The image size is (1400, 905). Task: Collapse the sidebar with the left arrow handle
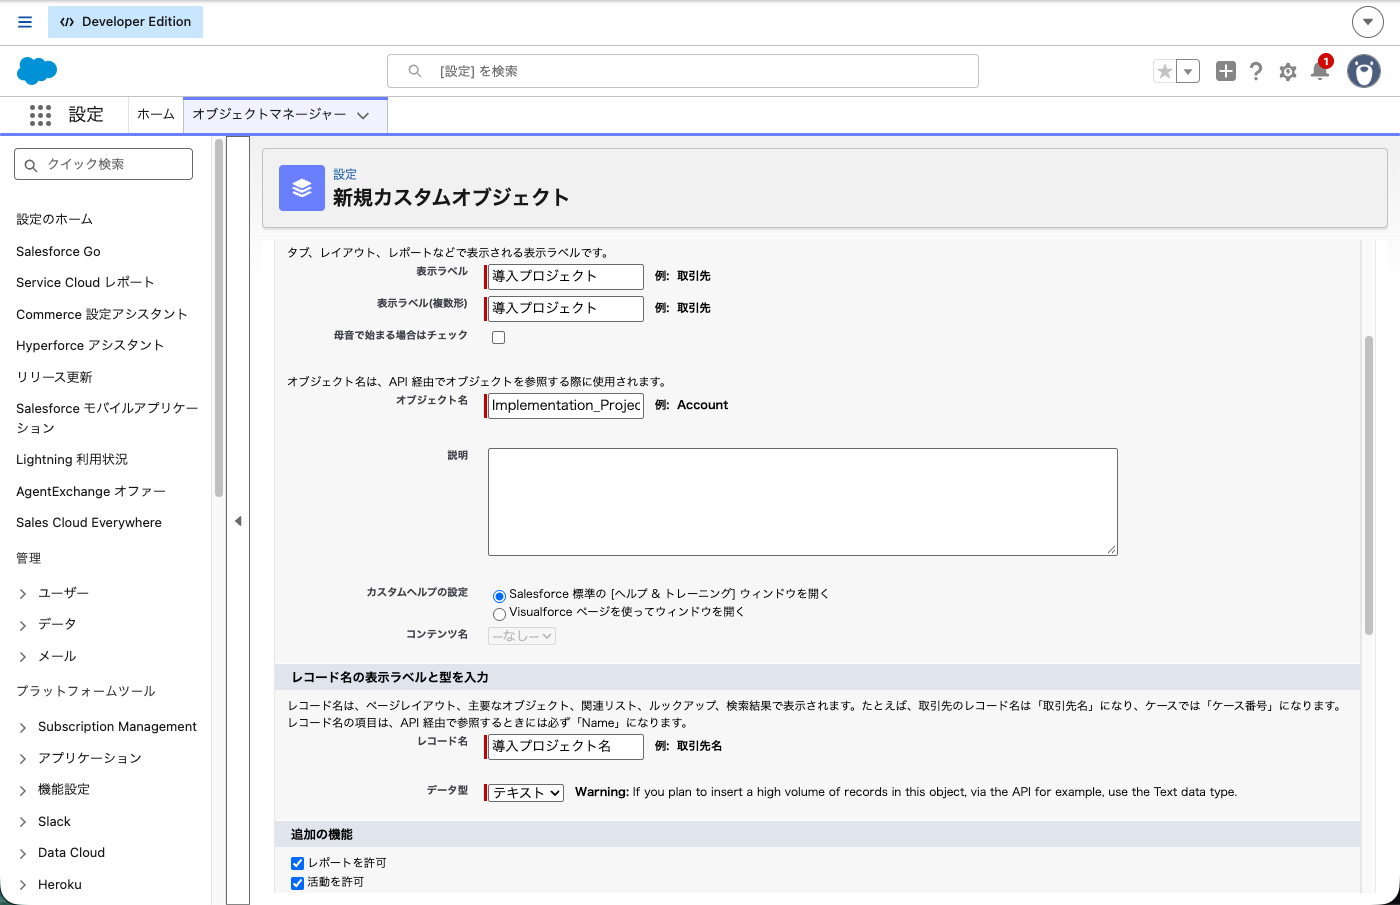[x=238, y=521]
